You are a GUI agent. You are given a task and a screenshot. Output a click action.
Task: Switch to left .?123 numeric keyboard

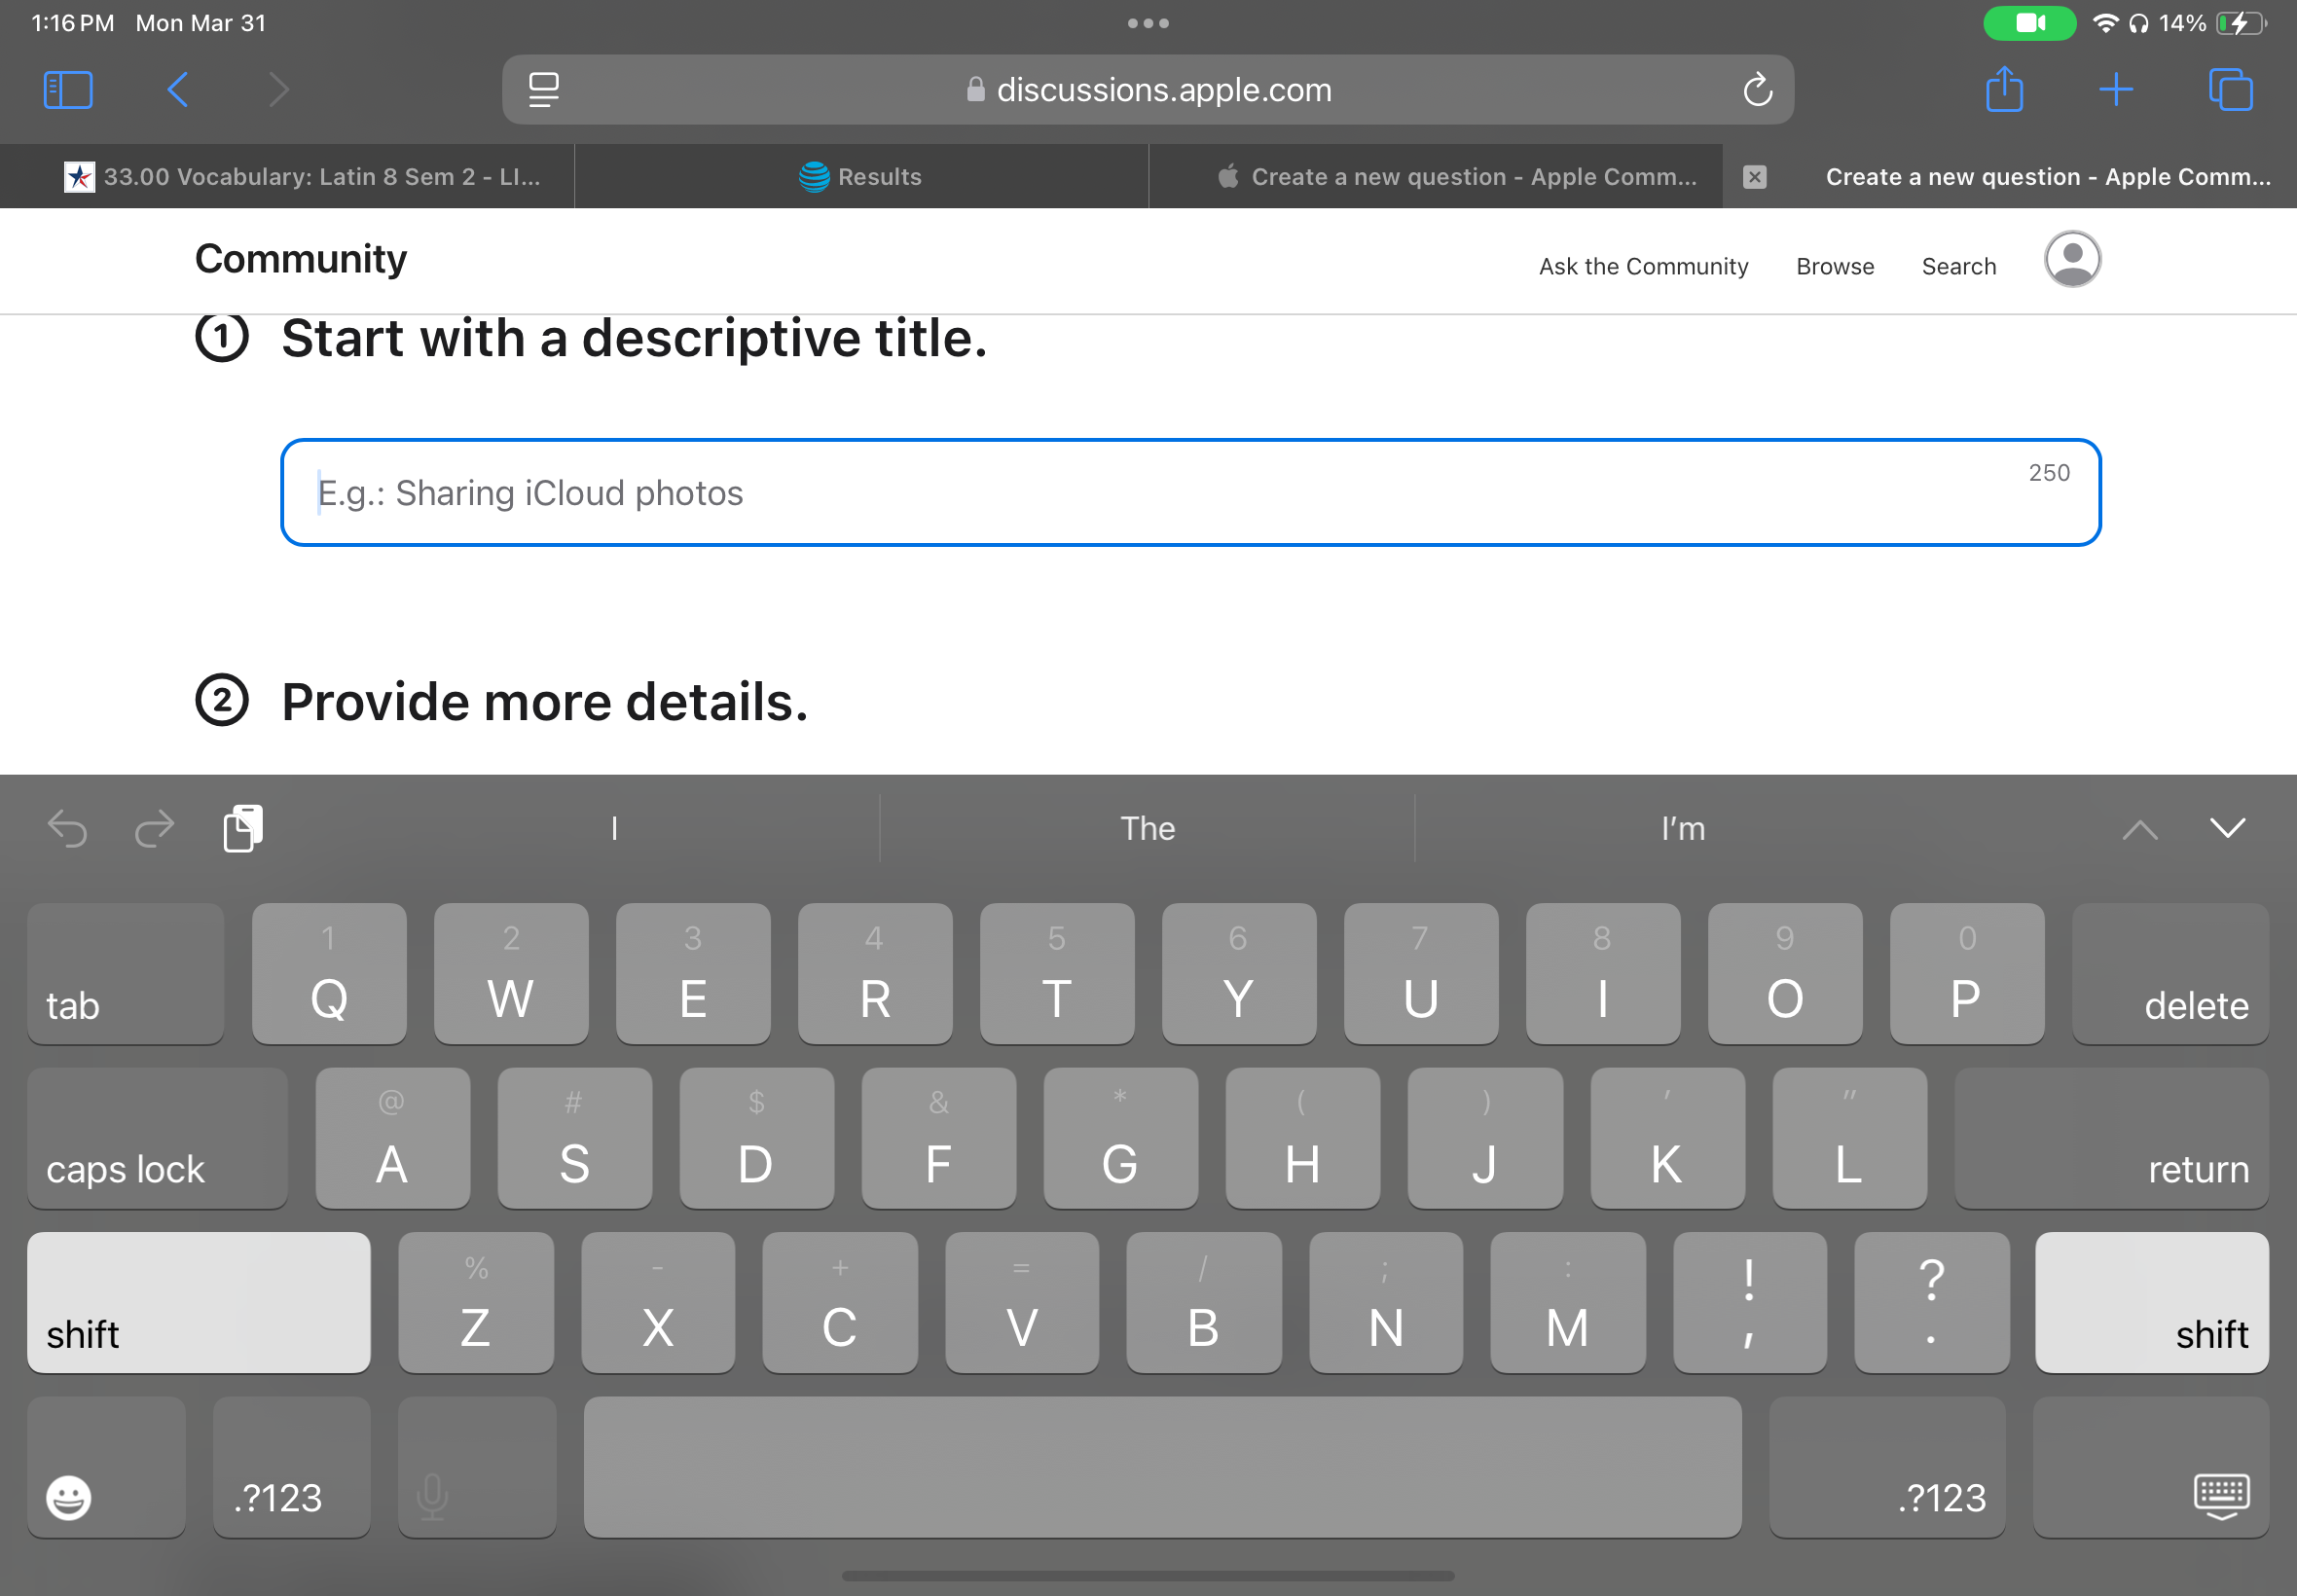click(290, 1469)
